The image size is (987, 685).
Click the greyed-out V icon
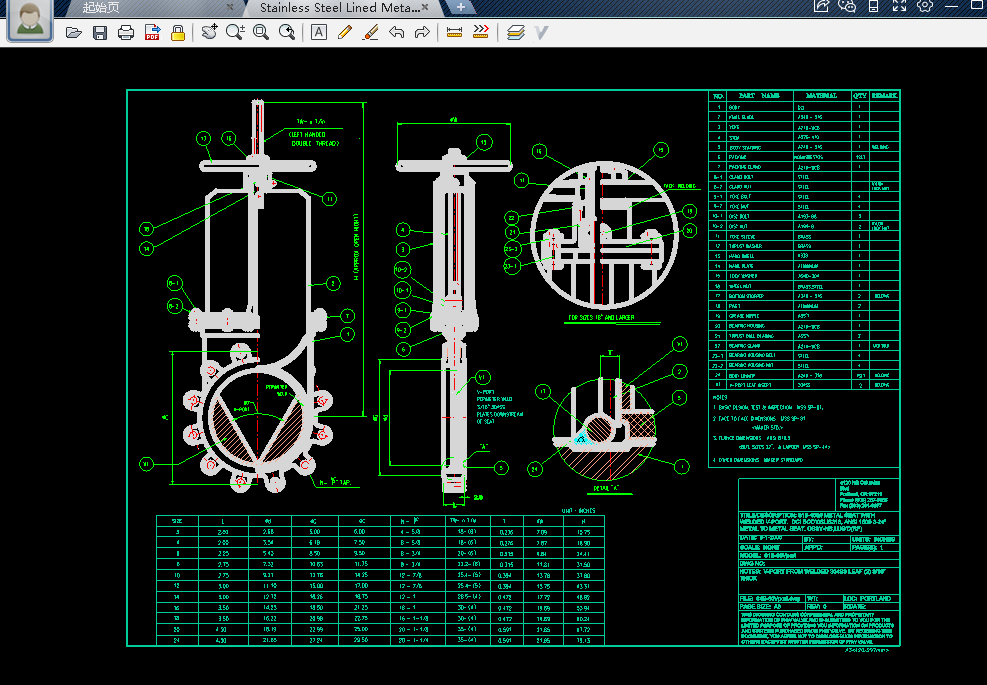pyautogui.click(x=541, y=32)
